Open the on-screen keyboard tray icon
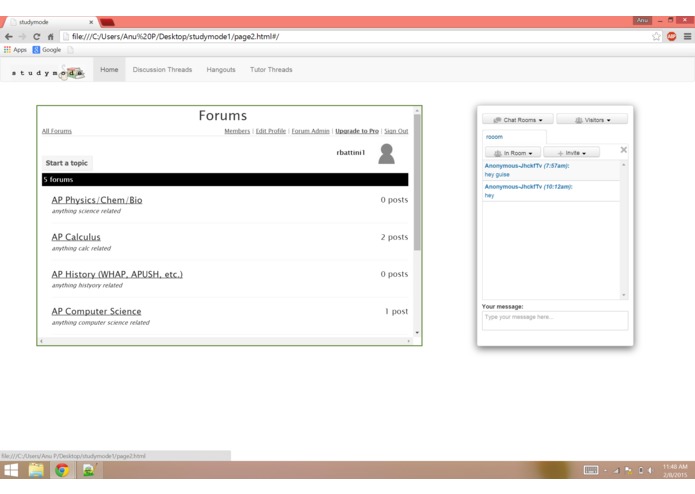 591,470
